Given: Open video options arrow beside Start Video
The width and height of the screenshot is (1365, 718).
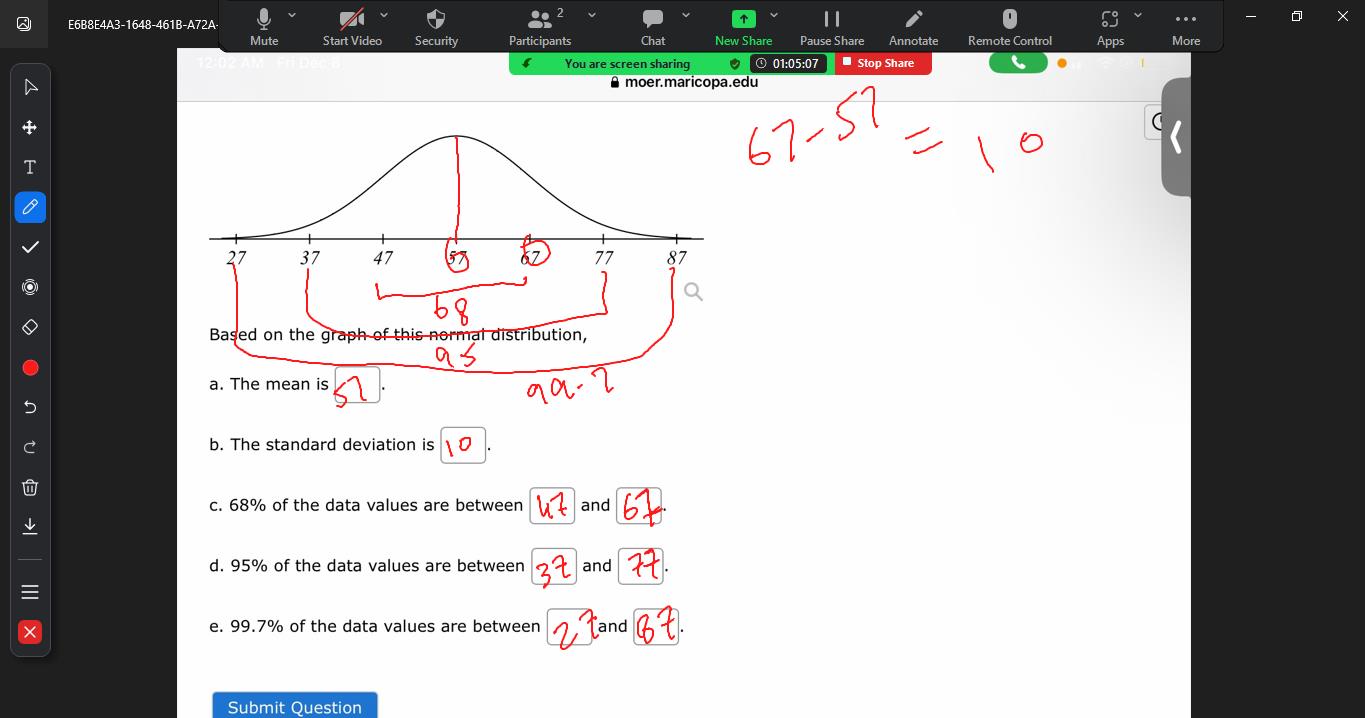Looking at the screenshot, I should (384, 15).
